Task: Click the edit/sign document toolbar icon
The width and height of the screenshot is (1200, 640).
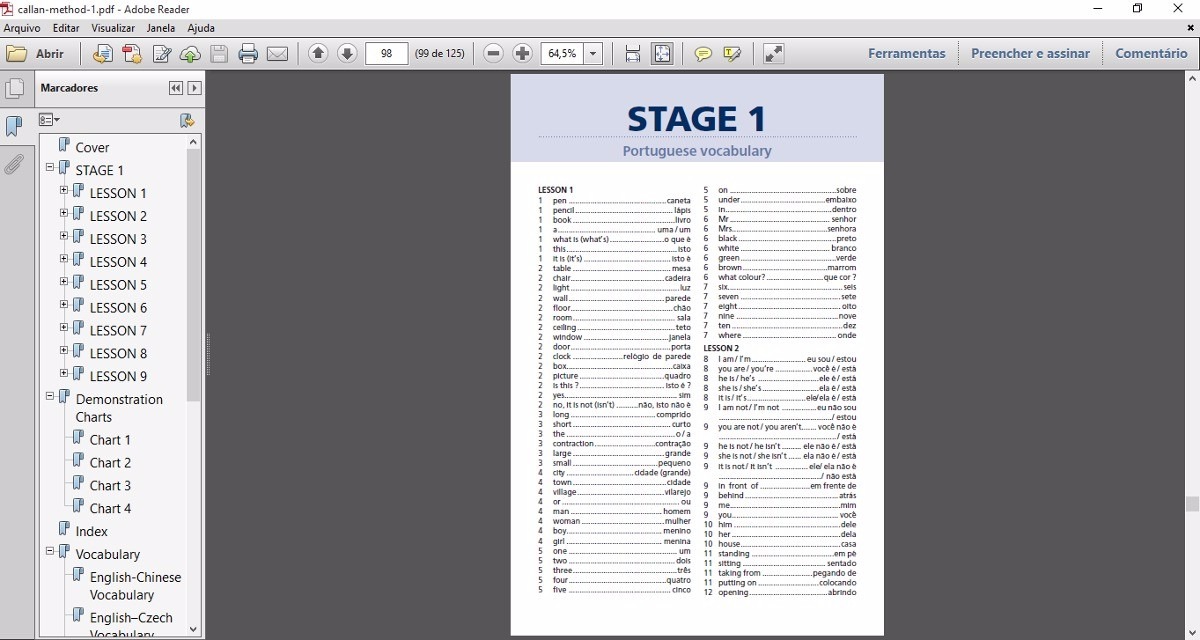Action: [161, 54]
